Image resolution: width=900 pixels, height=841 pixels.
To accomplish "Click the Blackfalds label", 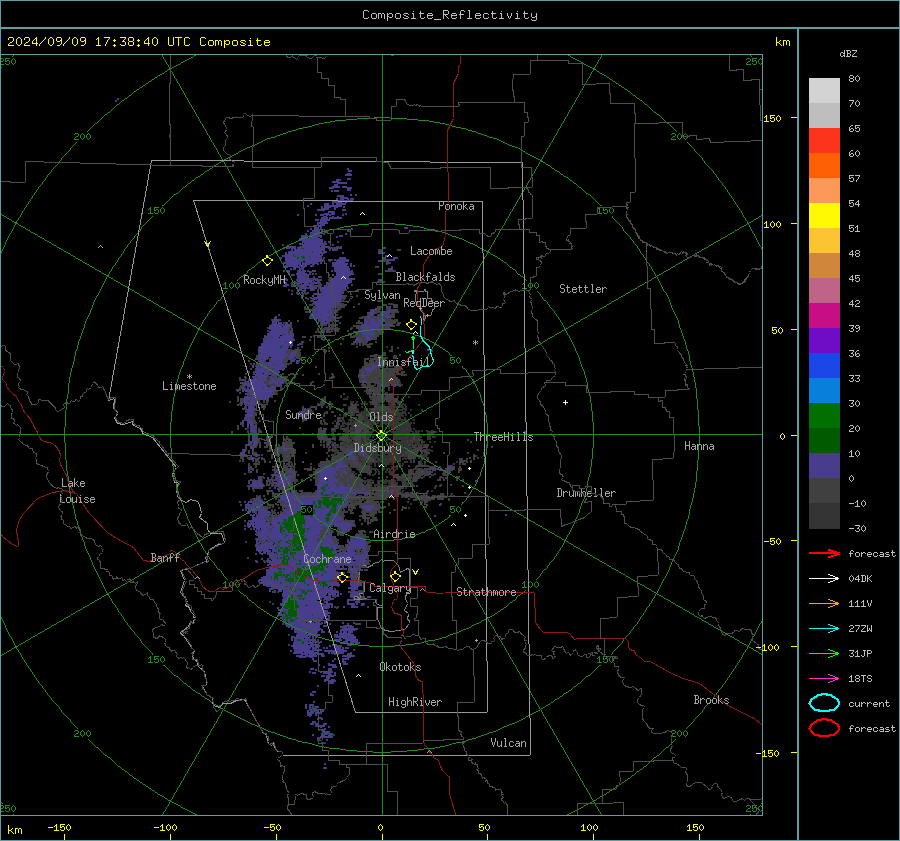I will tap(425, 277).
